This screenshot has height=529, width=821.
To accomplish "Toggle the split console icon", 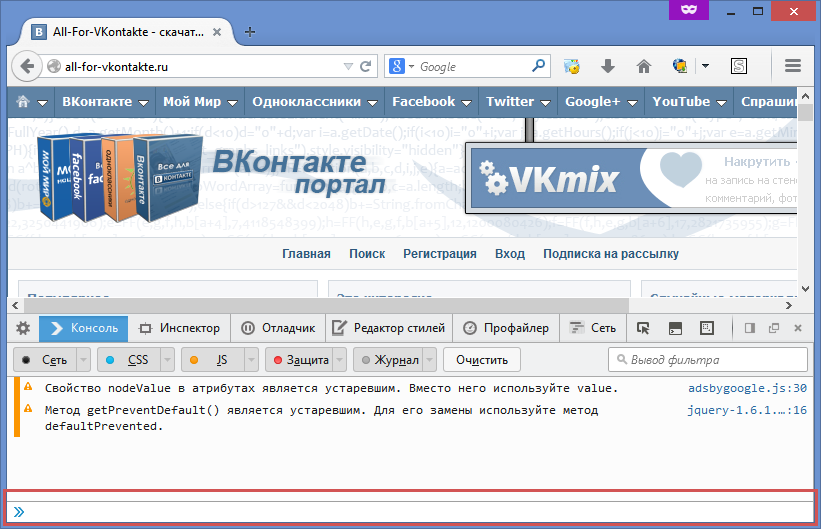I will 675,328.
